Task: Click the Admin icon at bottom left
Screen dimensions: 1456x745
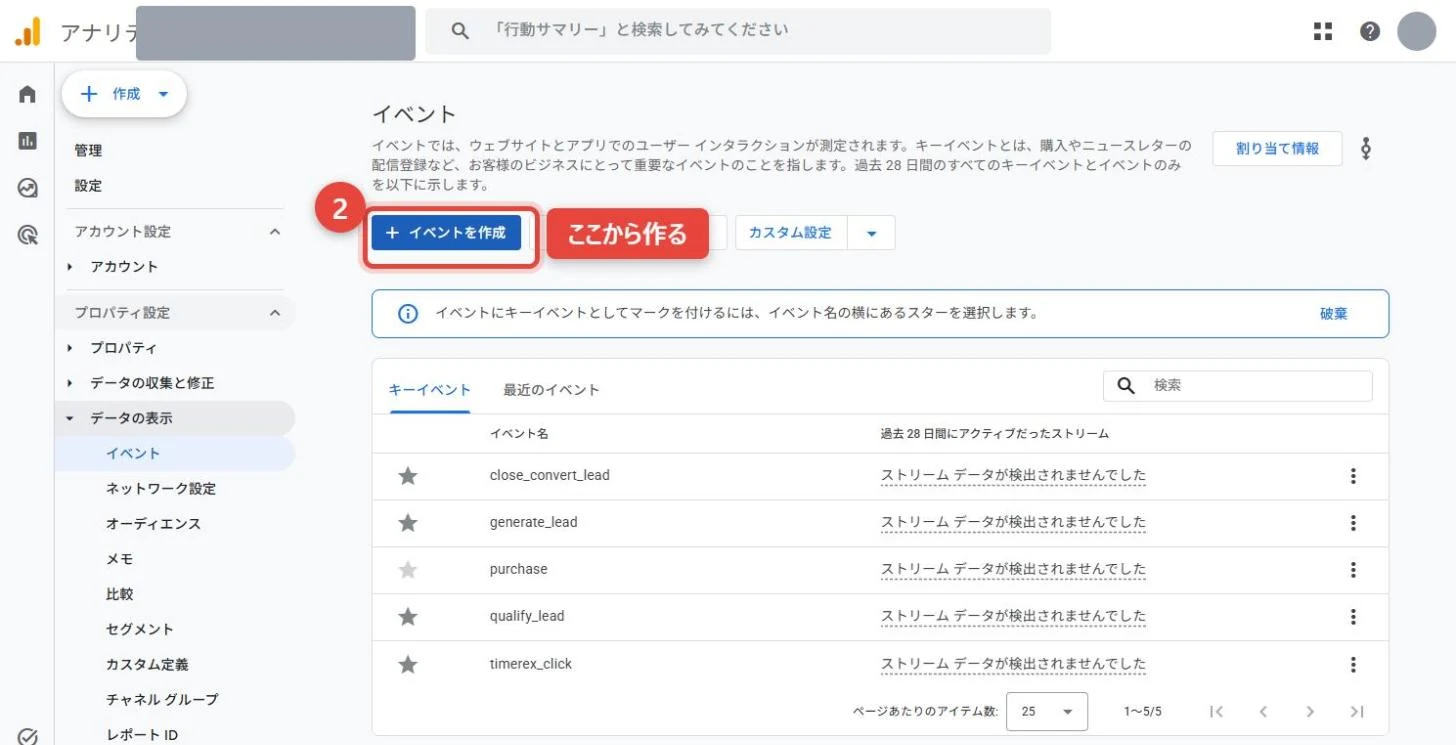Action: [27, 736]
